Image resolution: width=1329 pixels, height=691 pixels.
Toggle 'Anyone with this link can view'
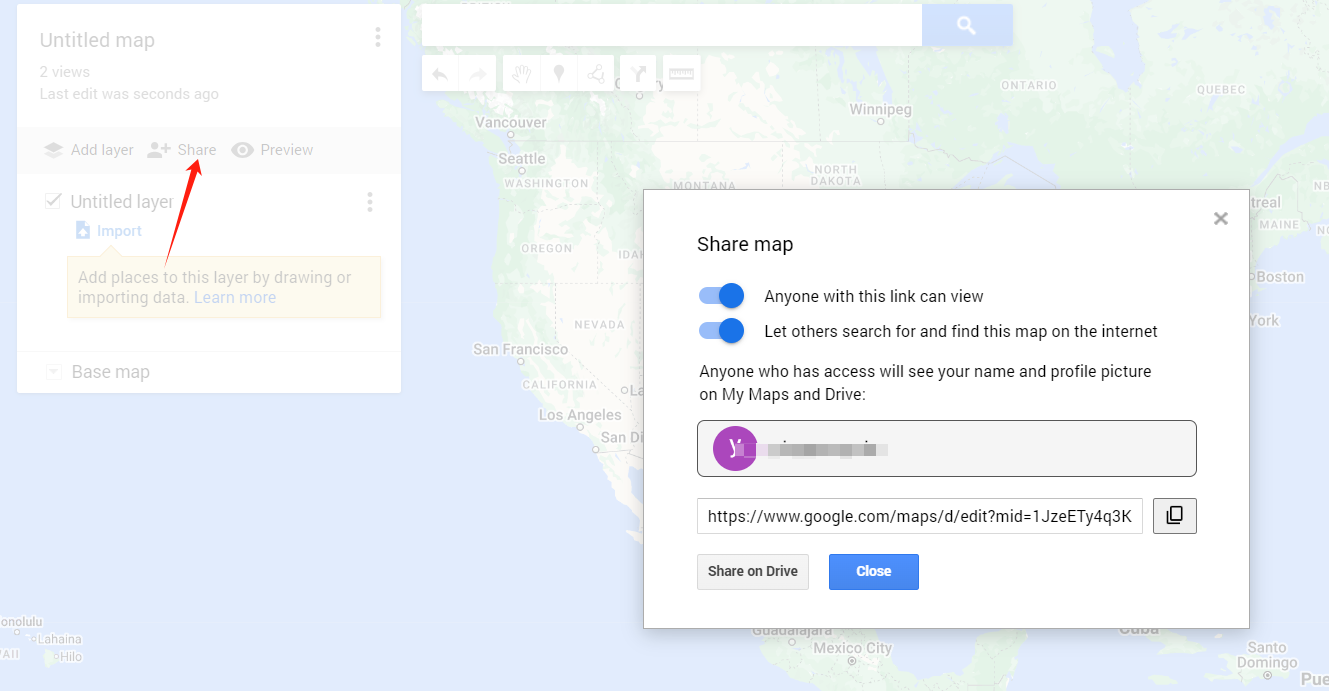(x=722, y=296)
